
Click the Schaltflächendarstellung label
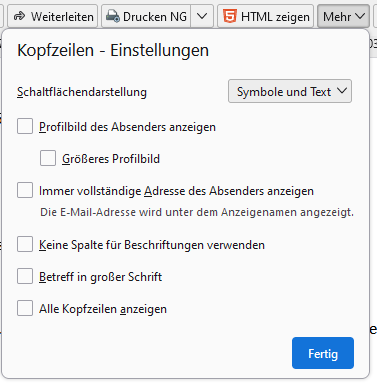tap(82, 92)
